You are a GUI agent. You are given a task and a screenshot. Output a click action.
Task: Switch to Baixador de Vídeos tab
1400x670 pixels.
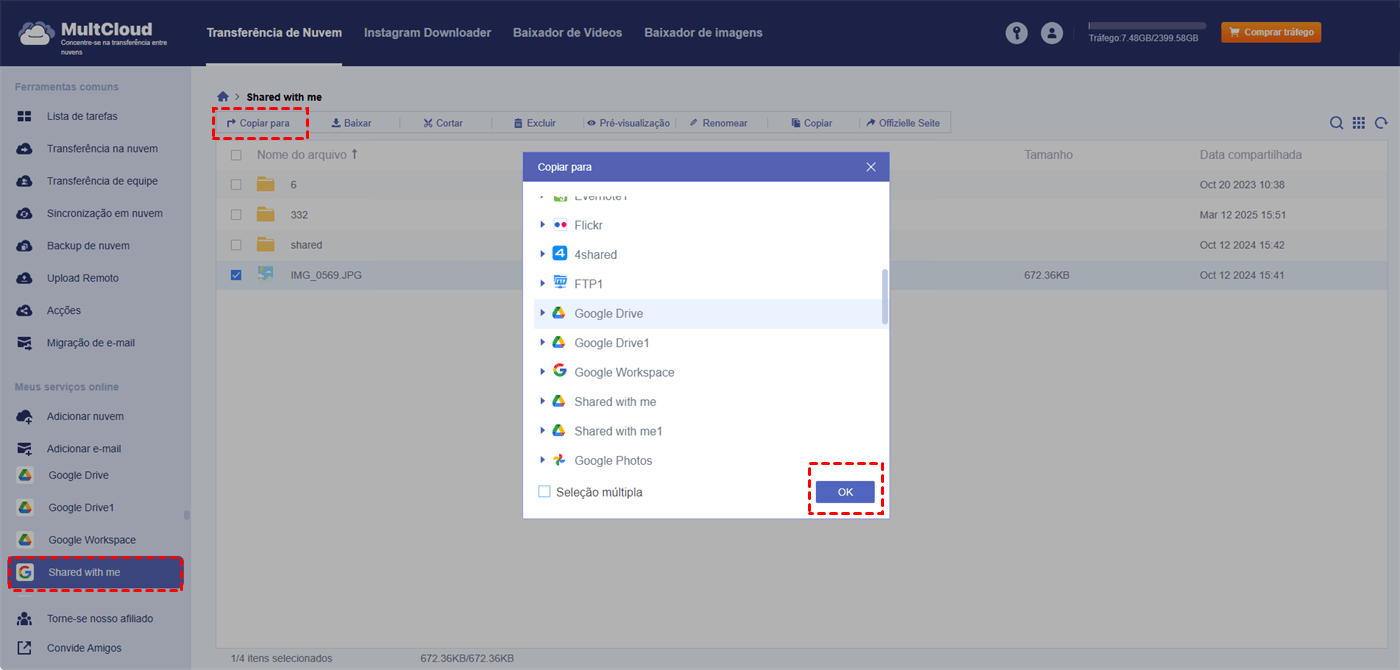567,33
